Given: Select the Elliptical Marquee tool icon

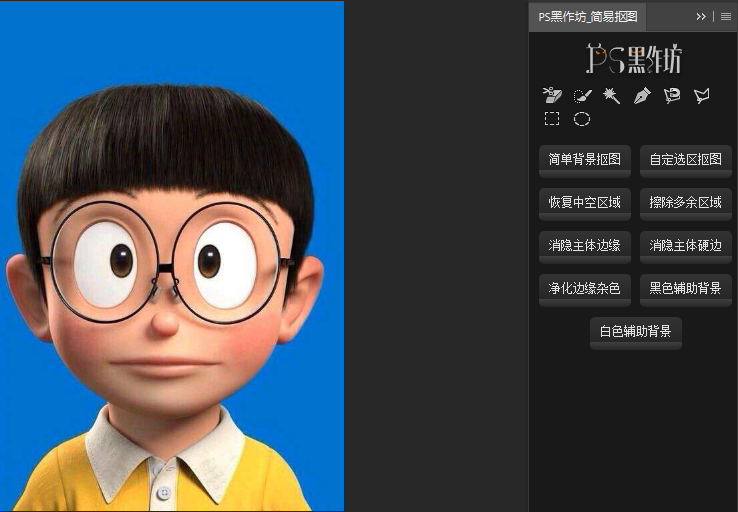Looking at the screenshot, I should 582,119.
